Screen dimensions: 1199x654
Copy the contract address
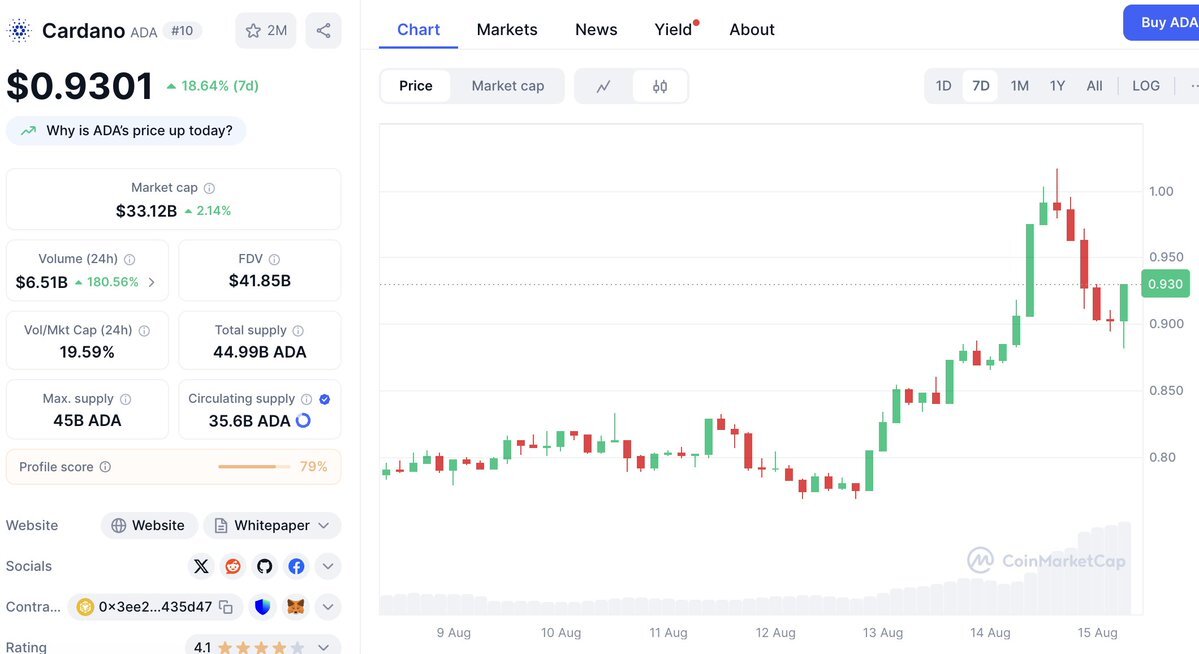coord(226,607)
